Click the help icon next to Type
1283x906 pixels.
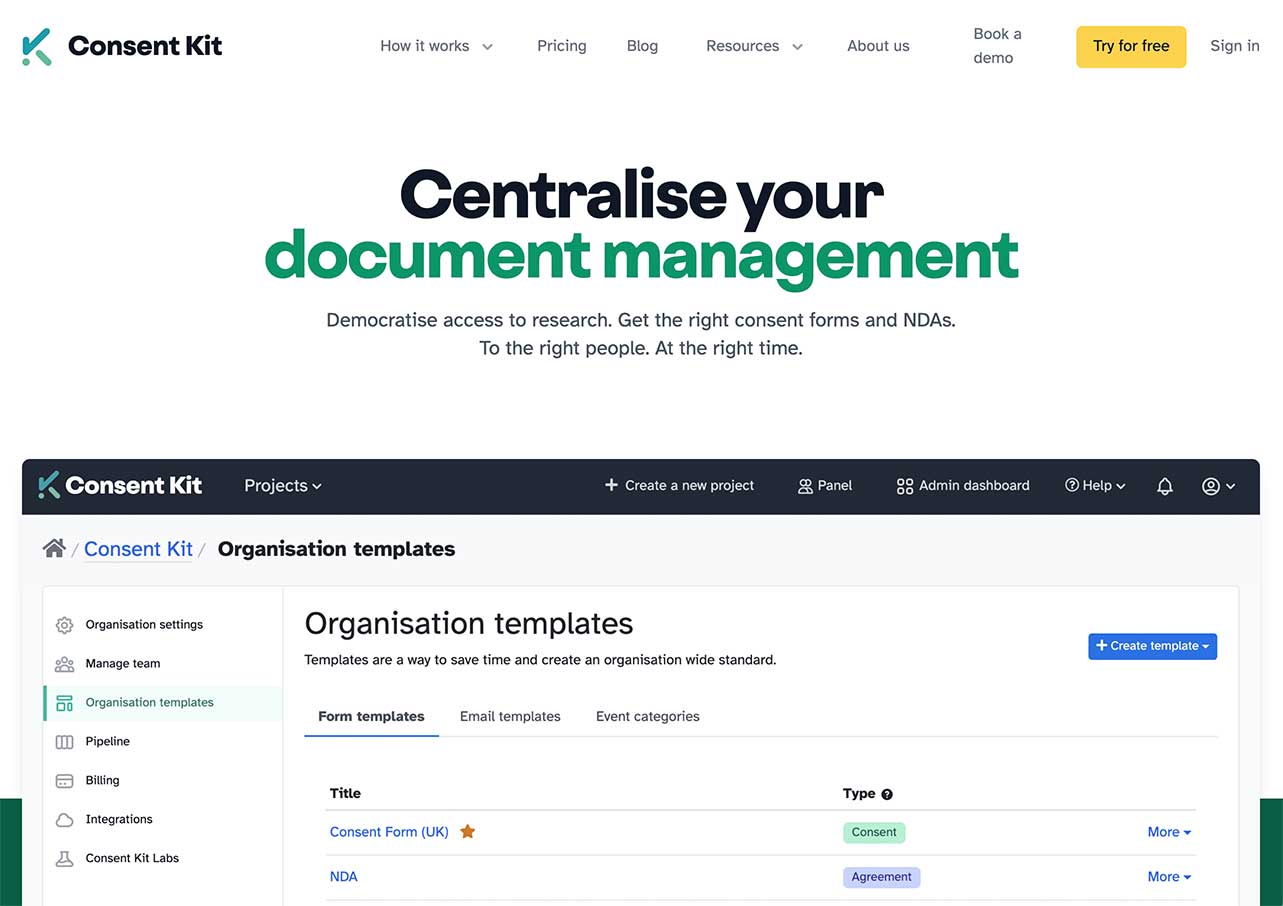(886, 794)
